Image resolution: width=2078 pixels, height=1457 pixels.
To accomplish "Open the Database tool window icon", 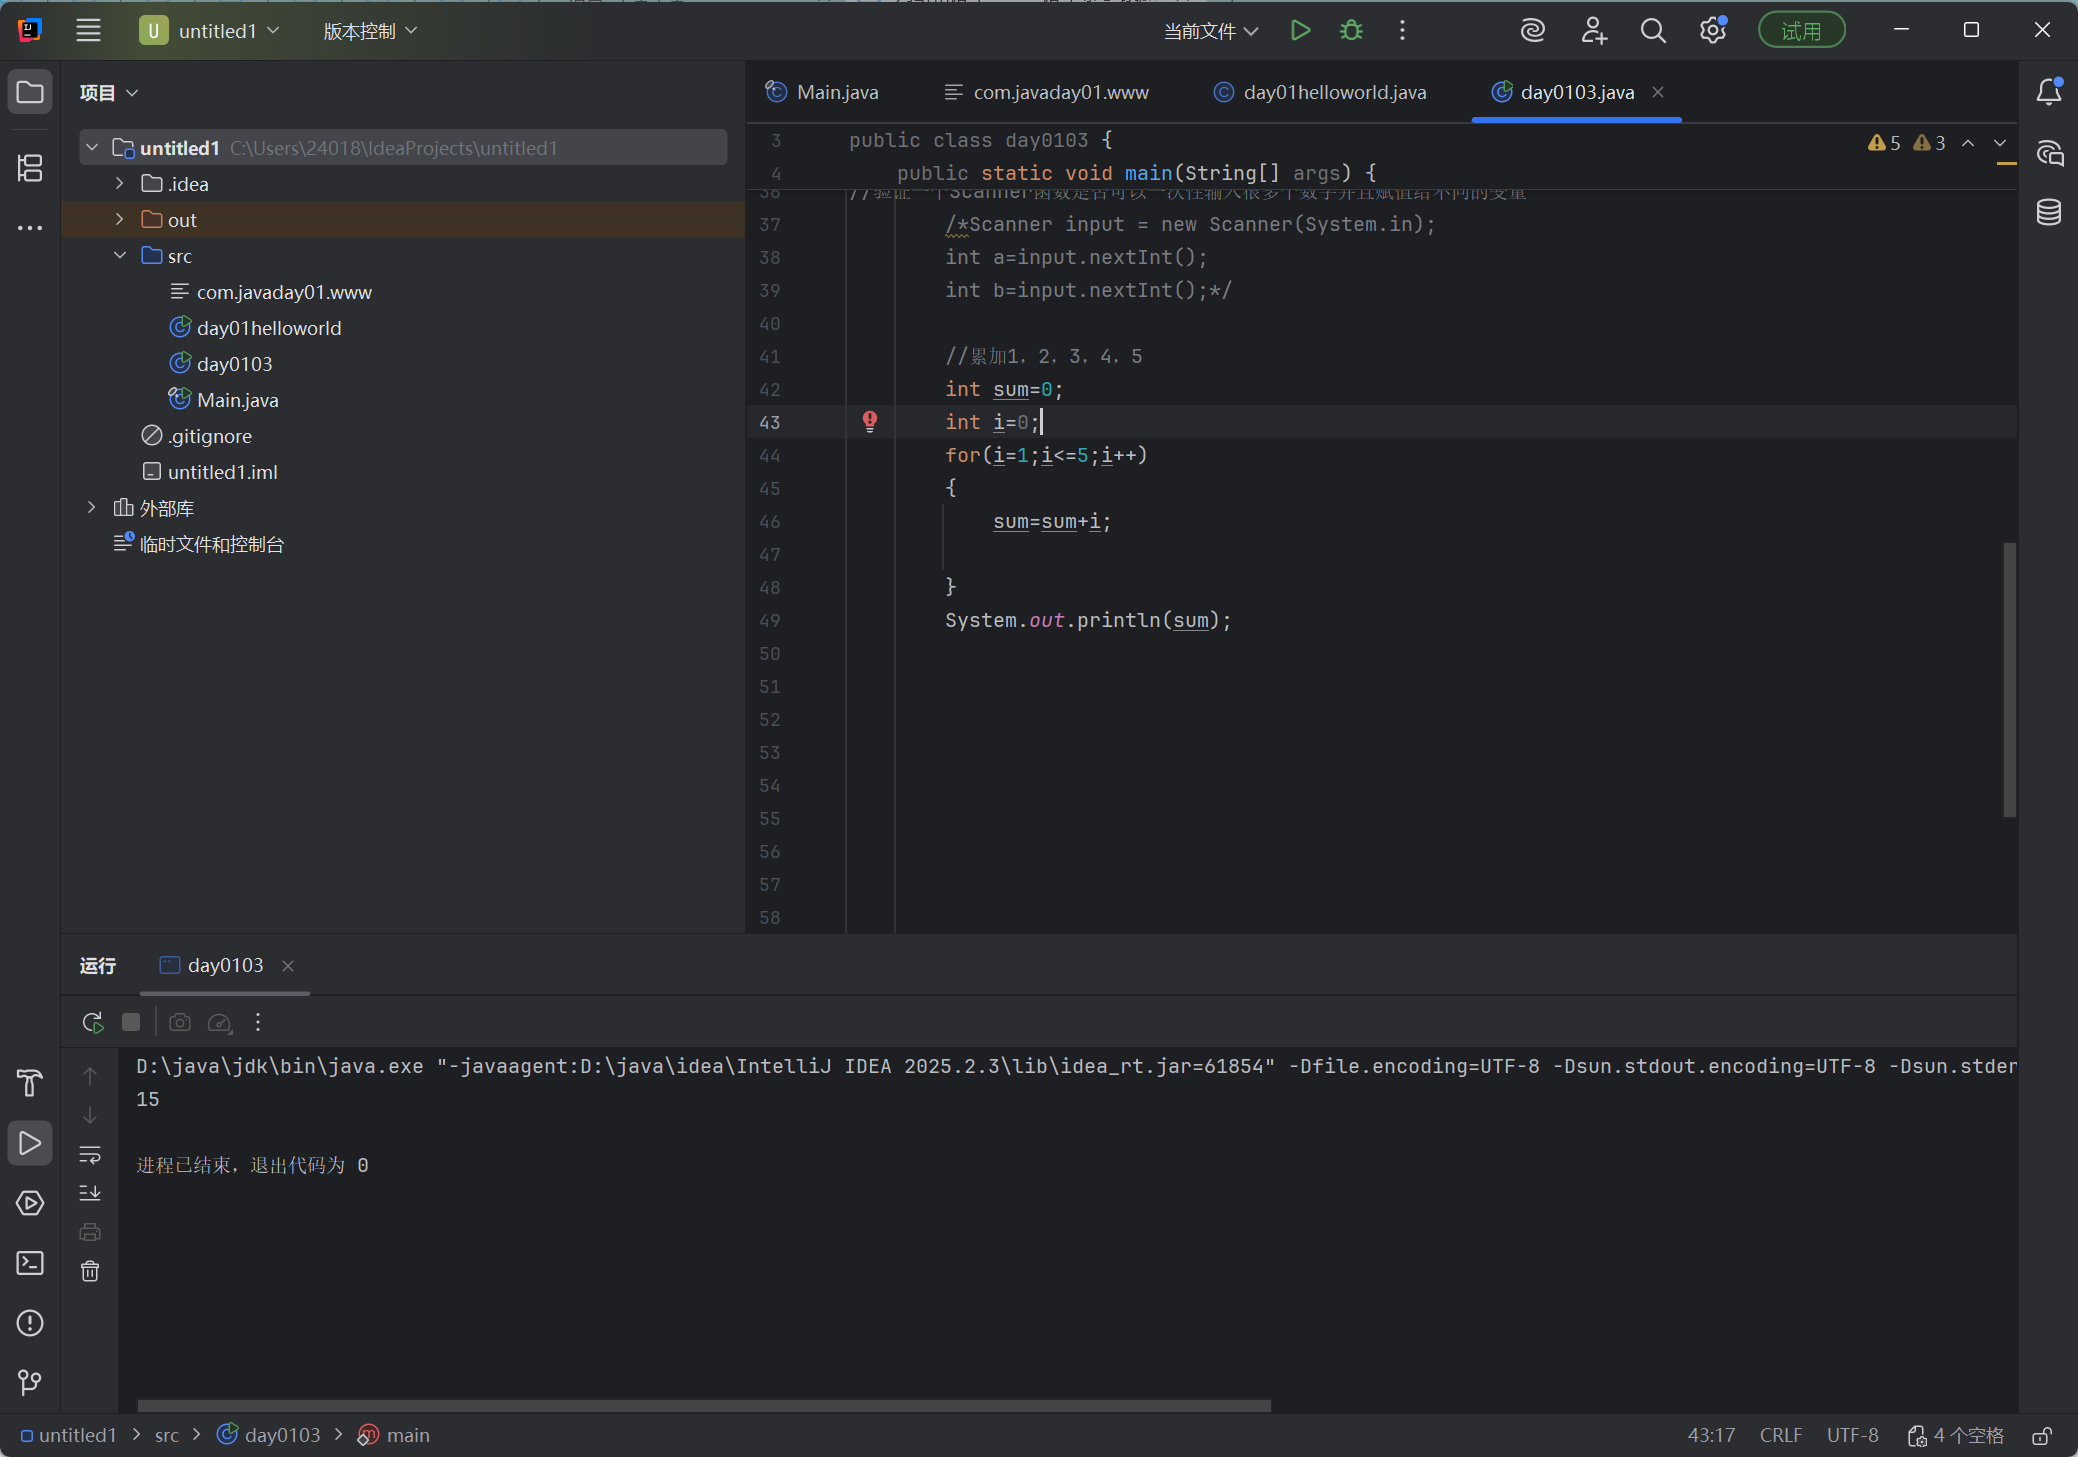I will click(x=2049, y=212).
